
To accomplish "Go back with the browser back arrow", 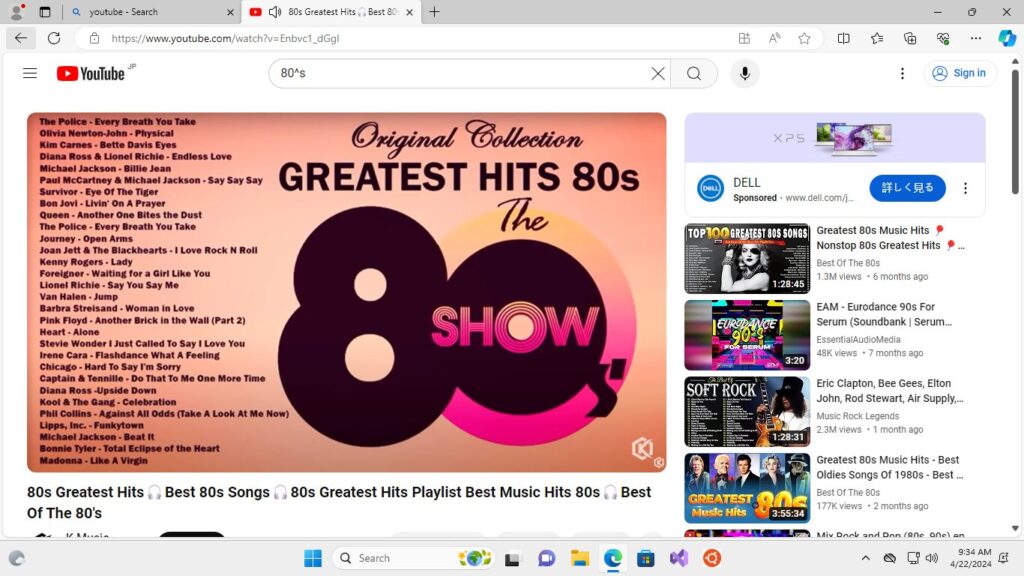I will [x=20, y=38].
